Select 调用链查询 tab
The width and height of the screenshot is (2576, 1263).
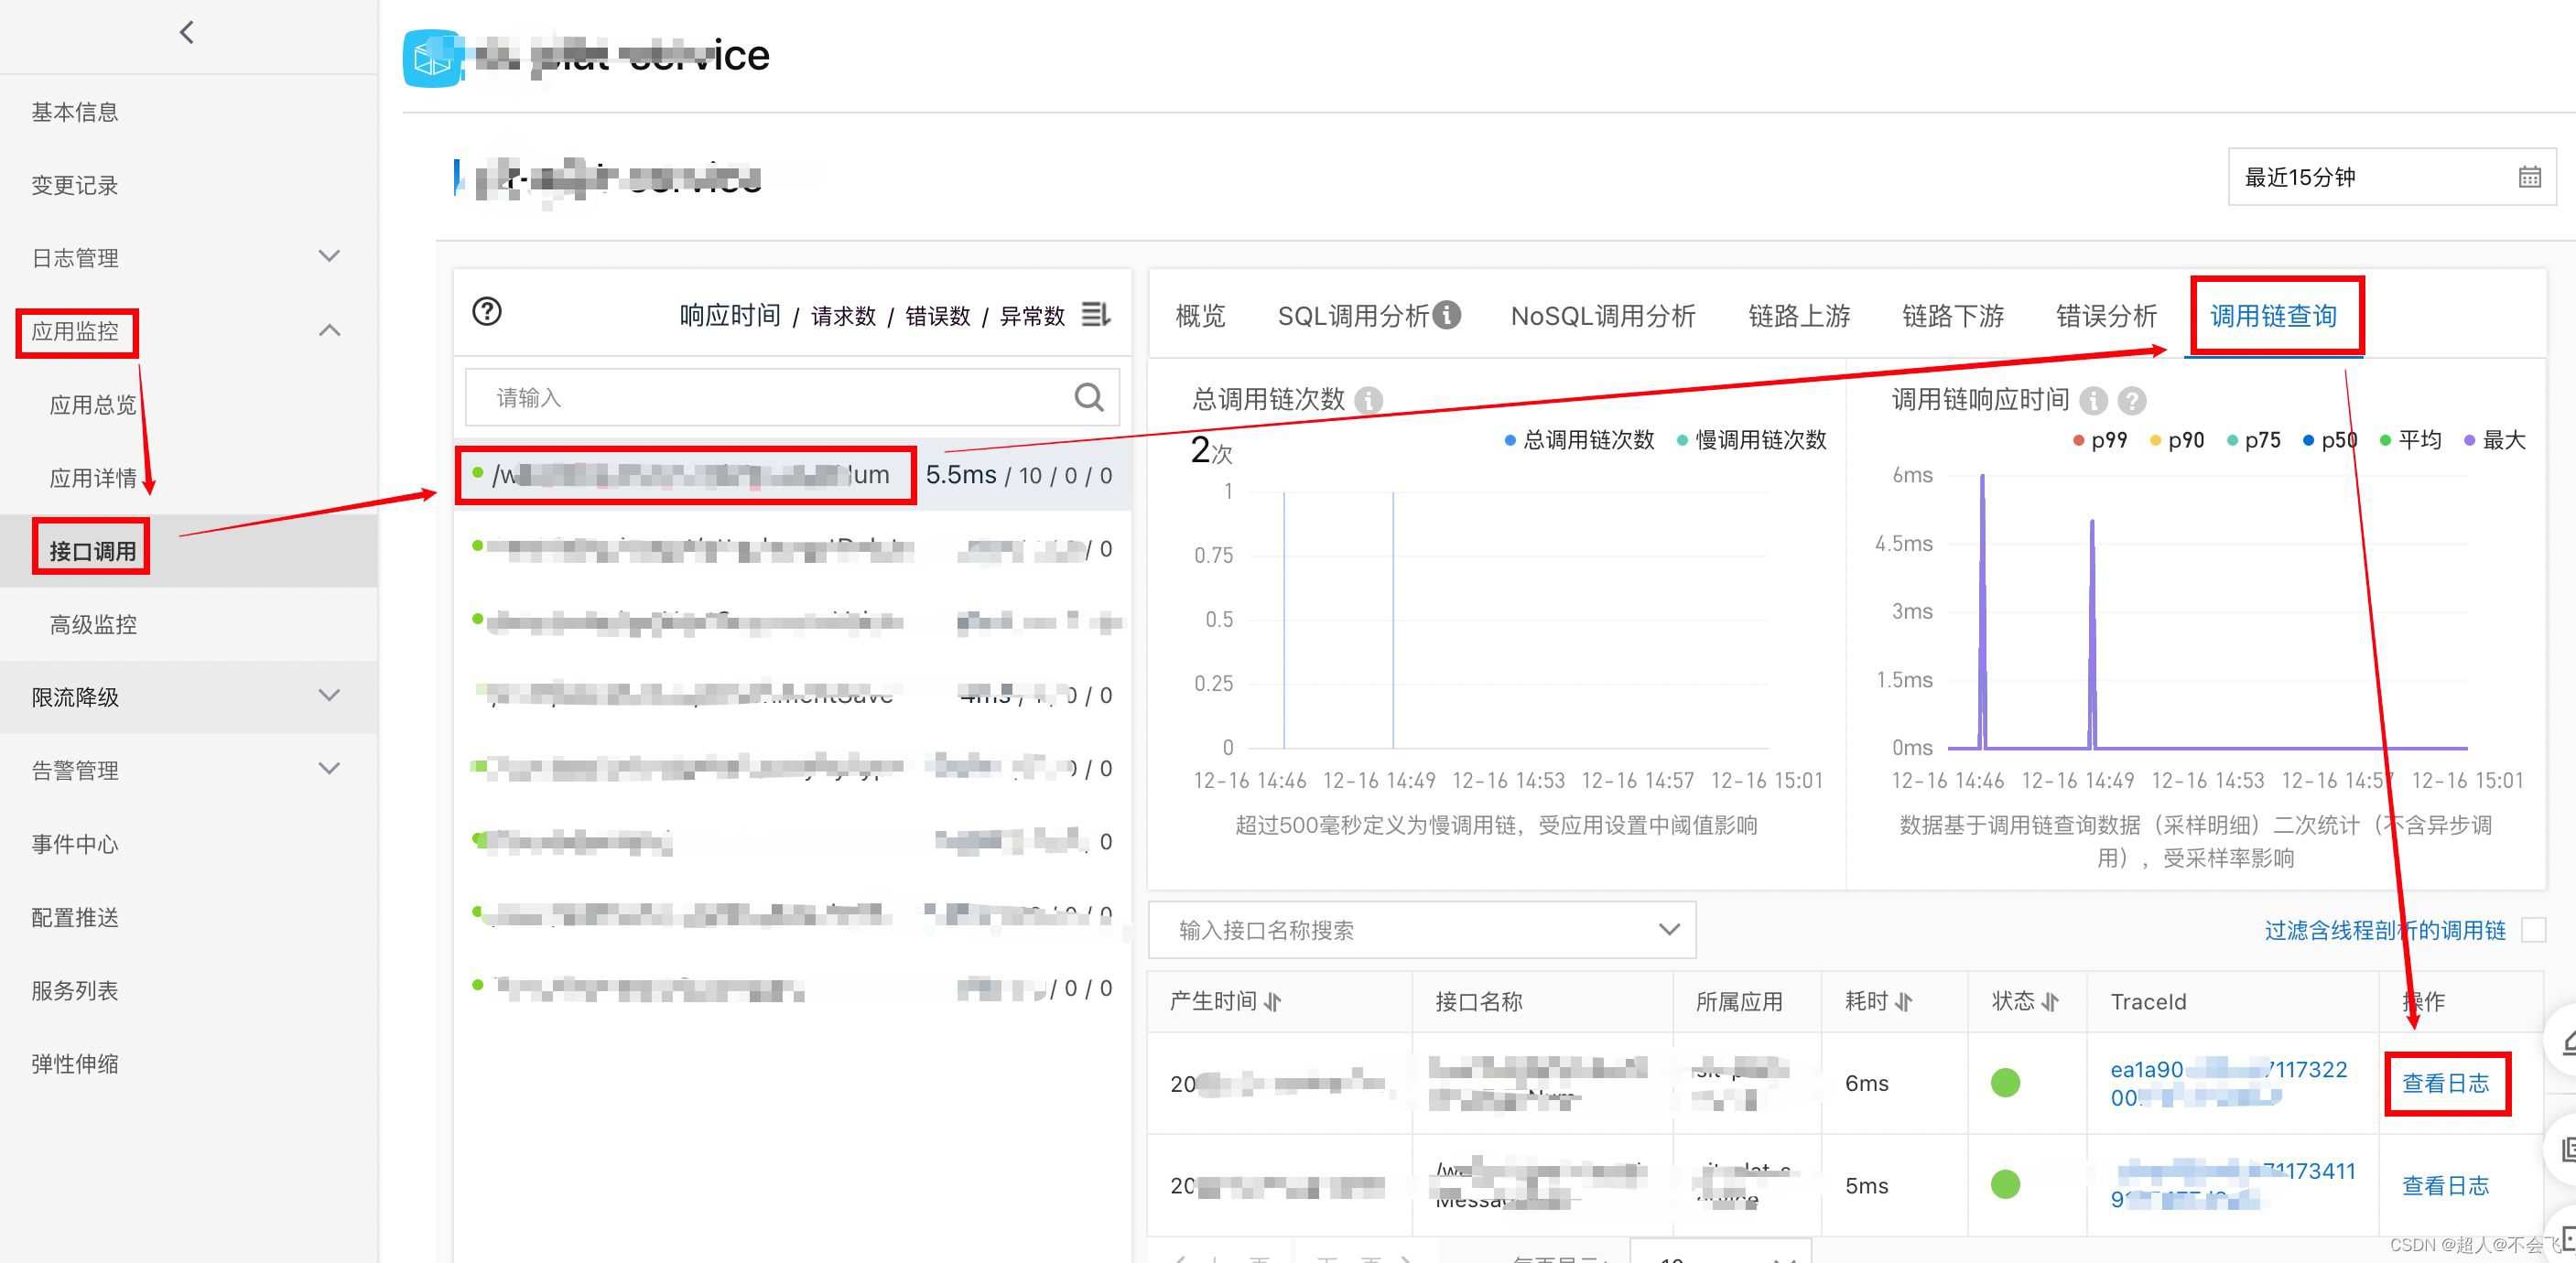pyautogui.click(x=2273, y=316)
